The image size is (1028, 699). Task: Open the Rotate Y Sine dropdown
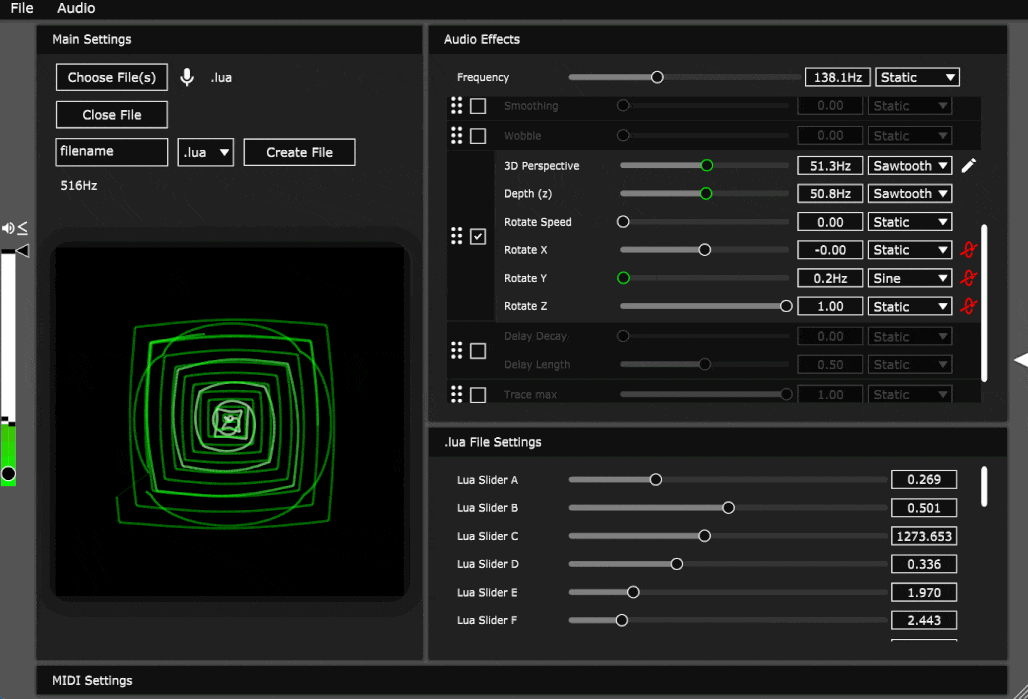[x=910, y=278]
